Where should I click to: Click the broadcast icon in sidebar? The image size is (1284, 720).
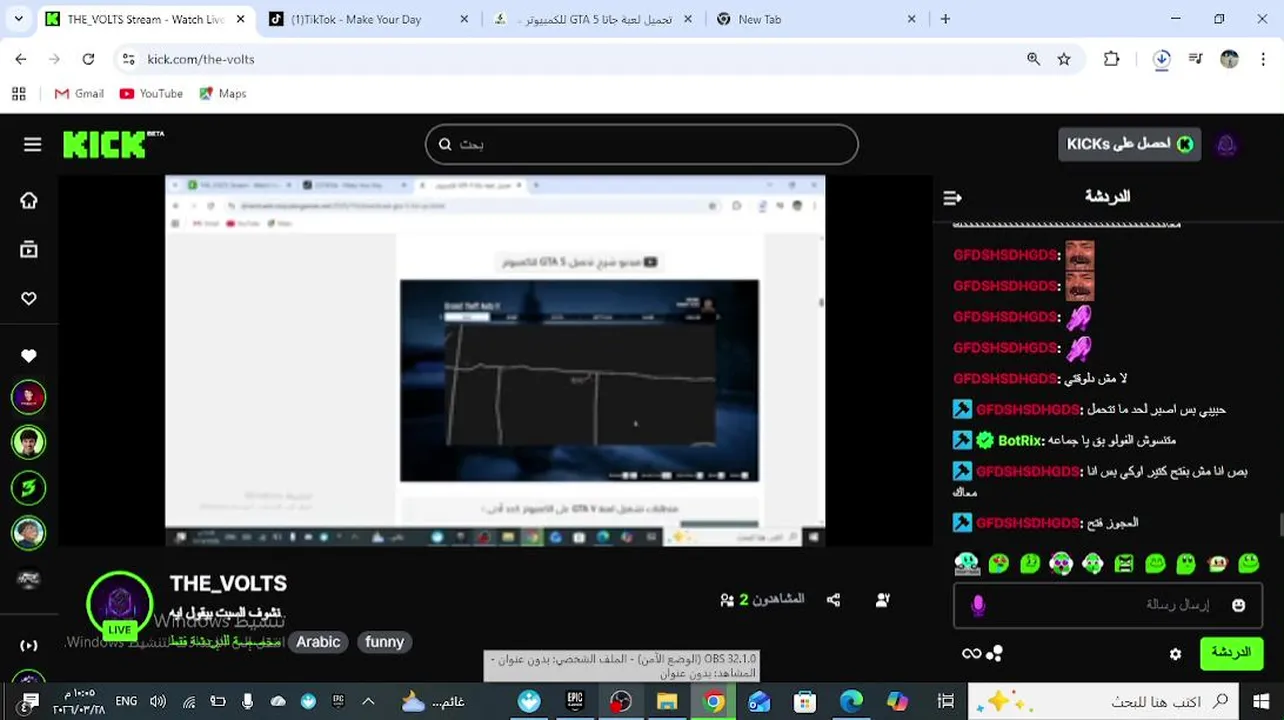[29, 646]
